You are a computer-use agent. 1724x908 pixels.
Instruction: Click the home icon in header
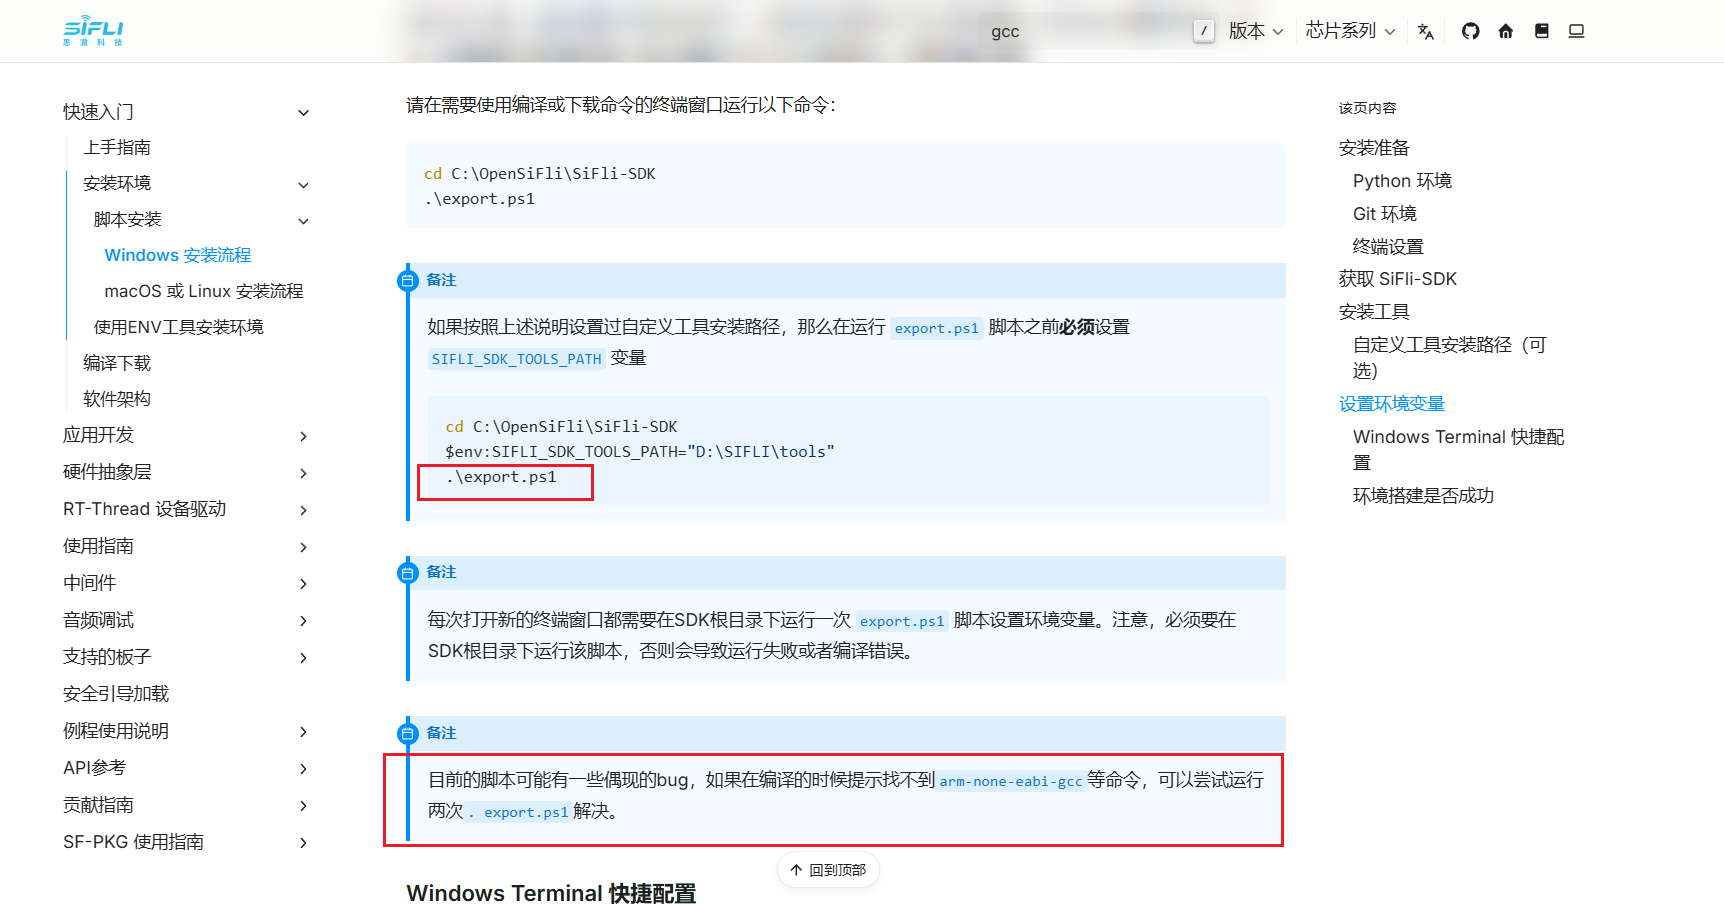1506,31
